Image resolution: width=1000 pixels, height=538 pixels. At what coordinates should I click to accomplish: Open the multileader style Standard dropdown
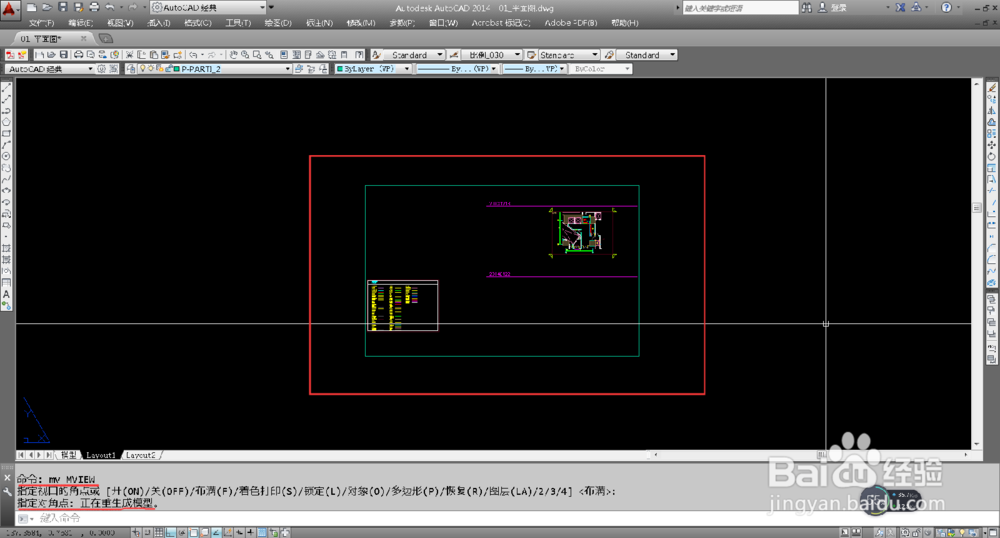(672, 55)
